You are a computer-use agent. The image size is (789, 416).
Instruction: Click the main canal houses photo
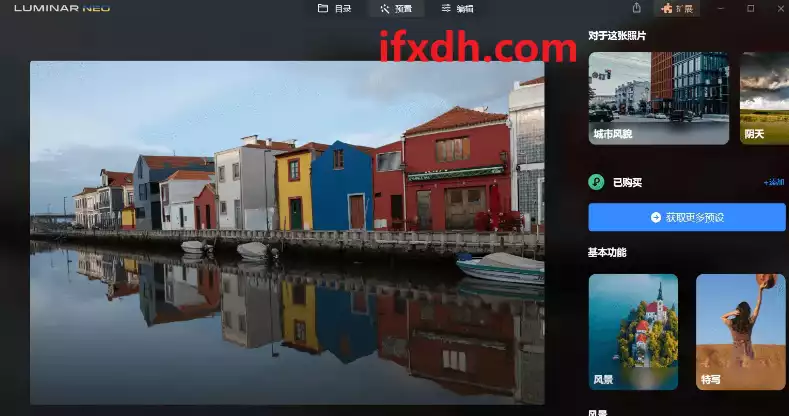(x=287, y=232)
